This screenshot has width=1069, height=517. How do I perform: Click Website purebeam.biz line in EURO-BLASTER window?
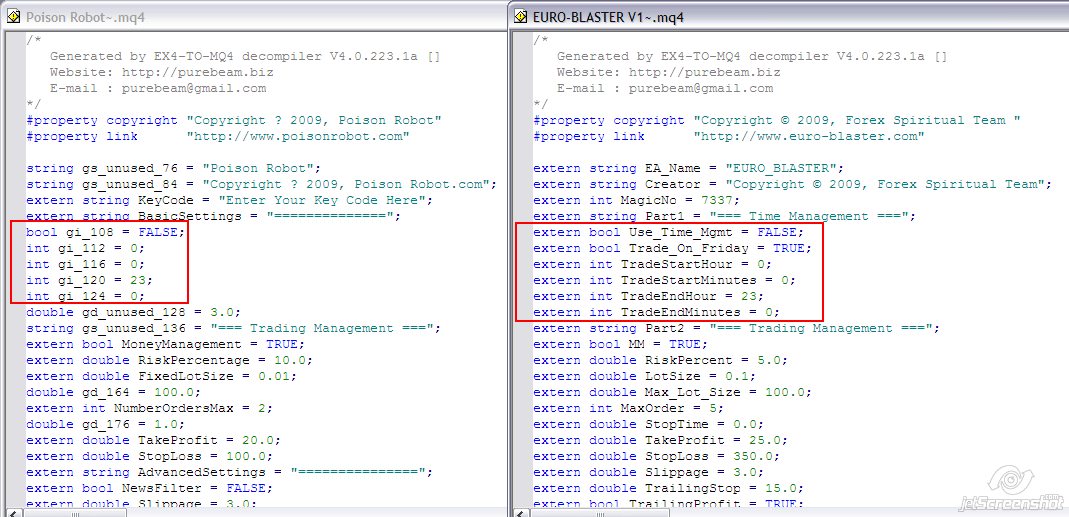pyautogui.click(x=669, y=72)
